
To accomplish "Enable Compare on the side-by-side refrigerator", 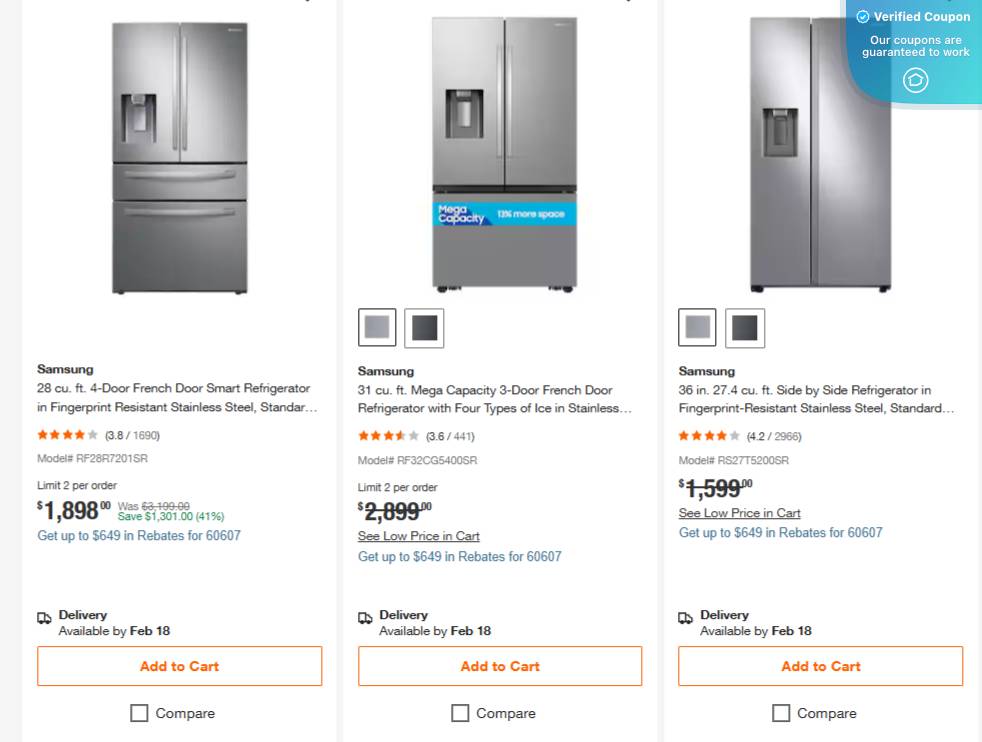I will [781, 713].
